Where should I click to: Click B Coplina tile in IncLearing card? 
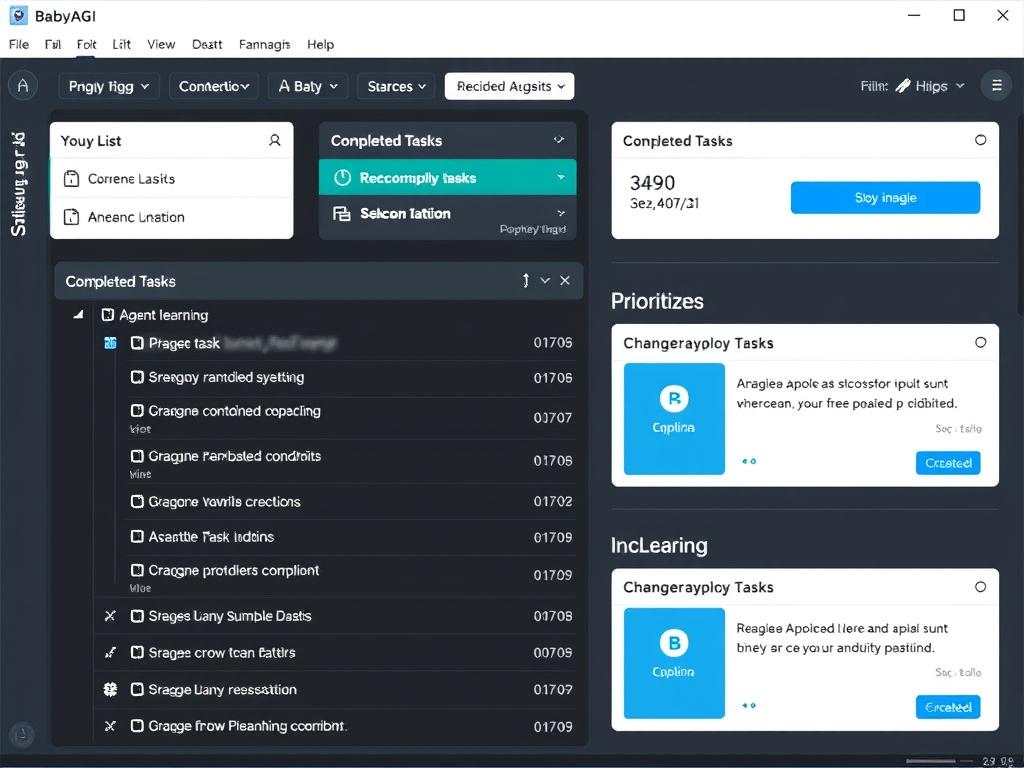[x=674, y=663]
